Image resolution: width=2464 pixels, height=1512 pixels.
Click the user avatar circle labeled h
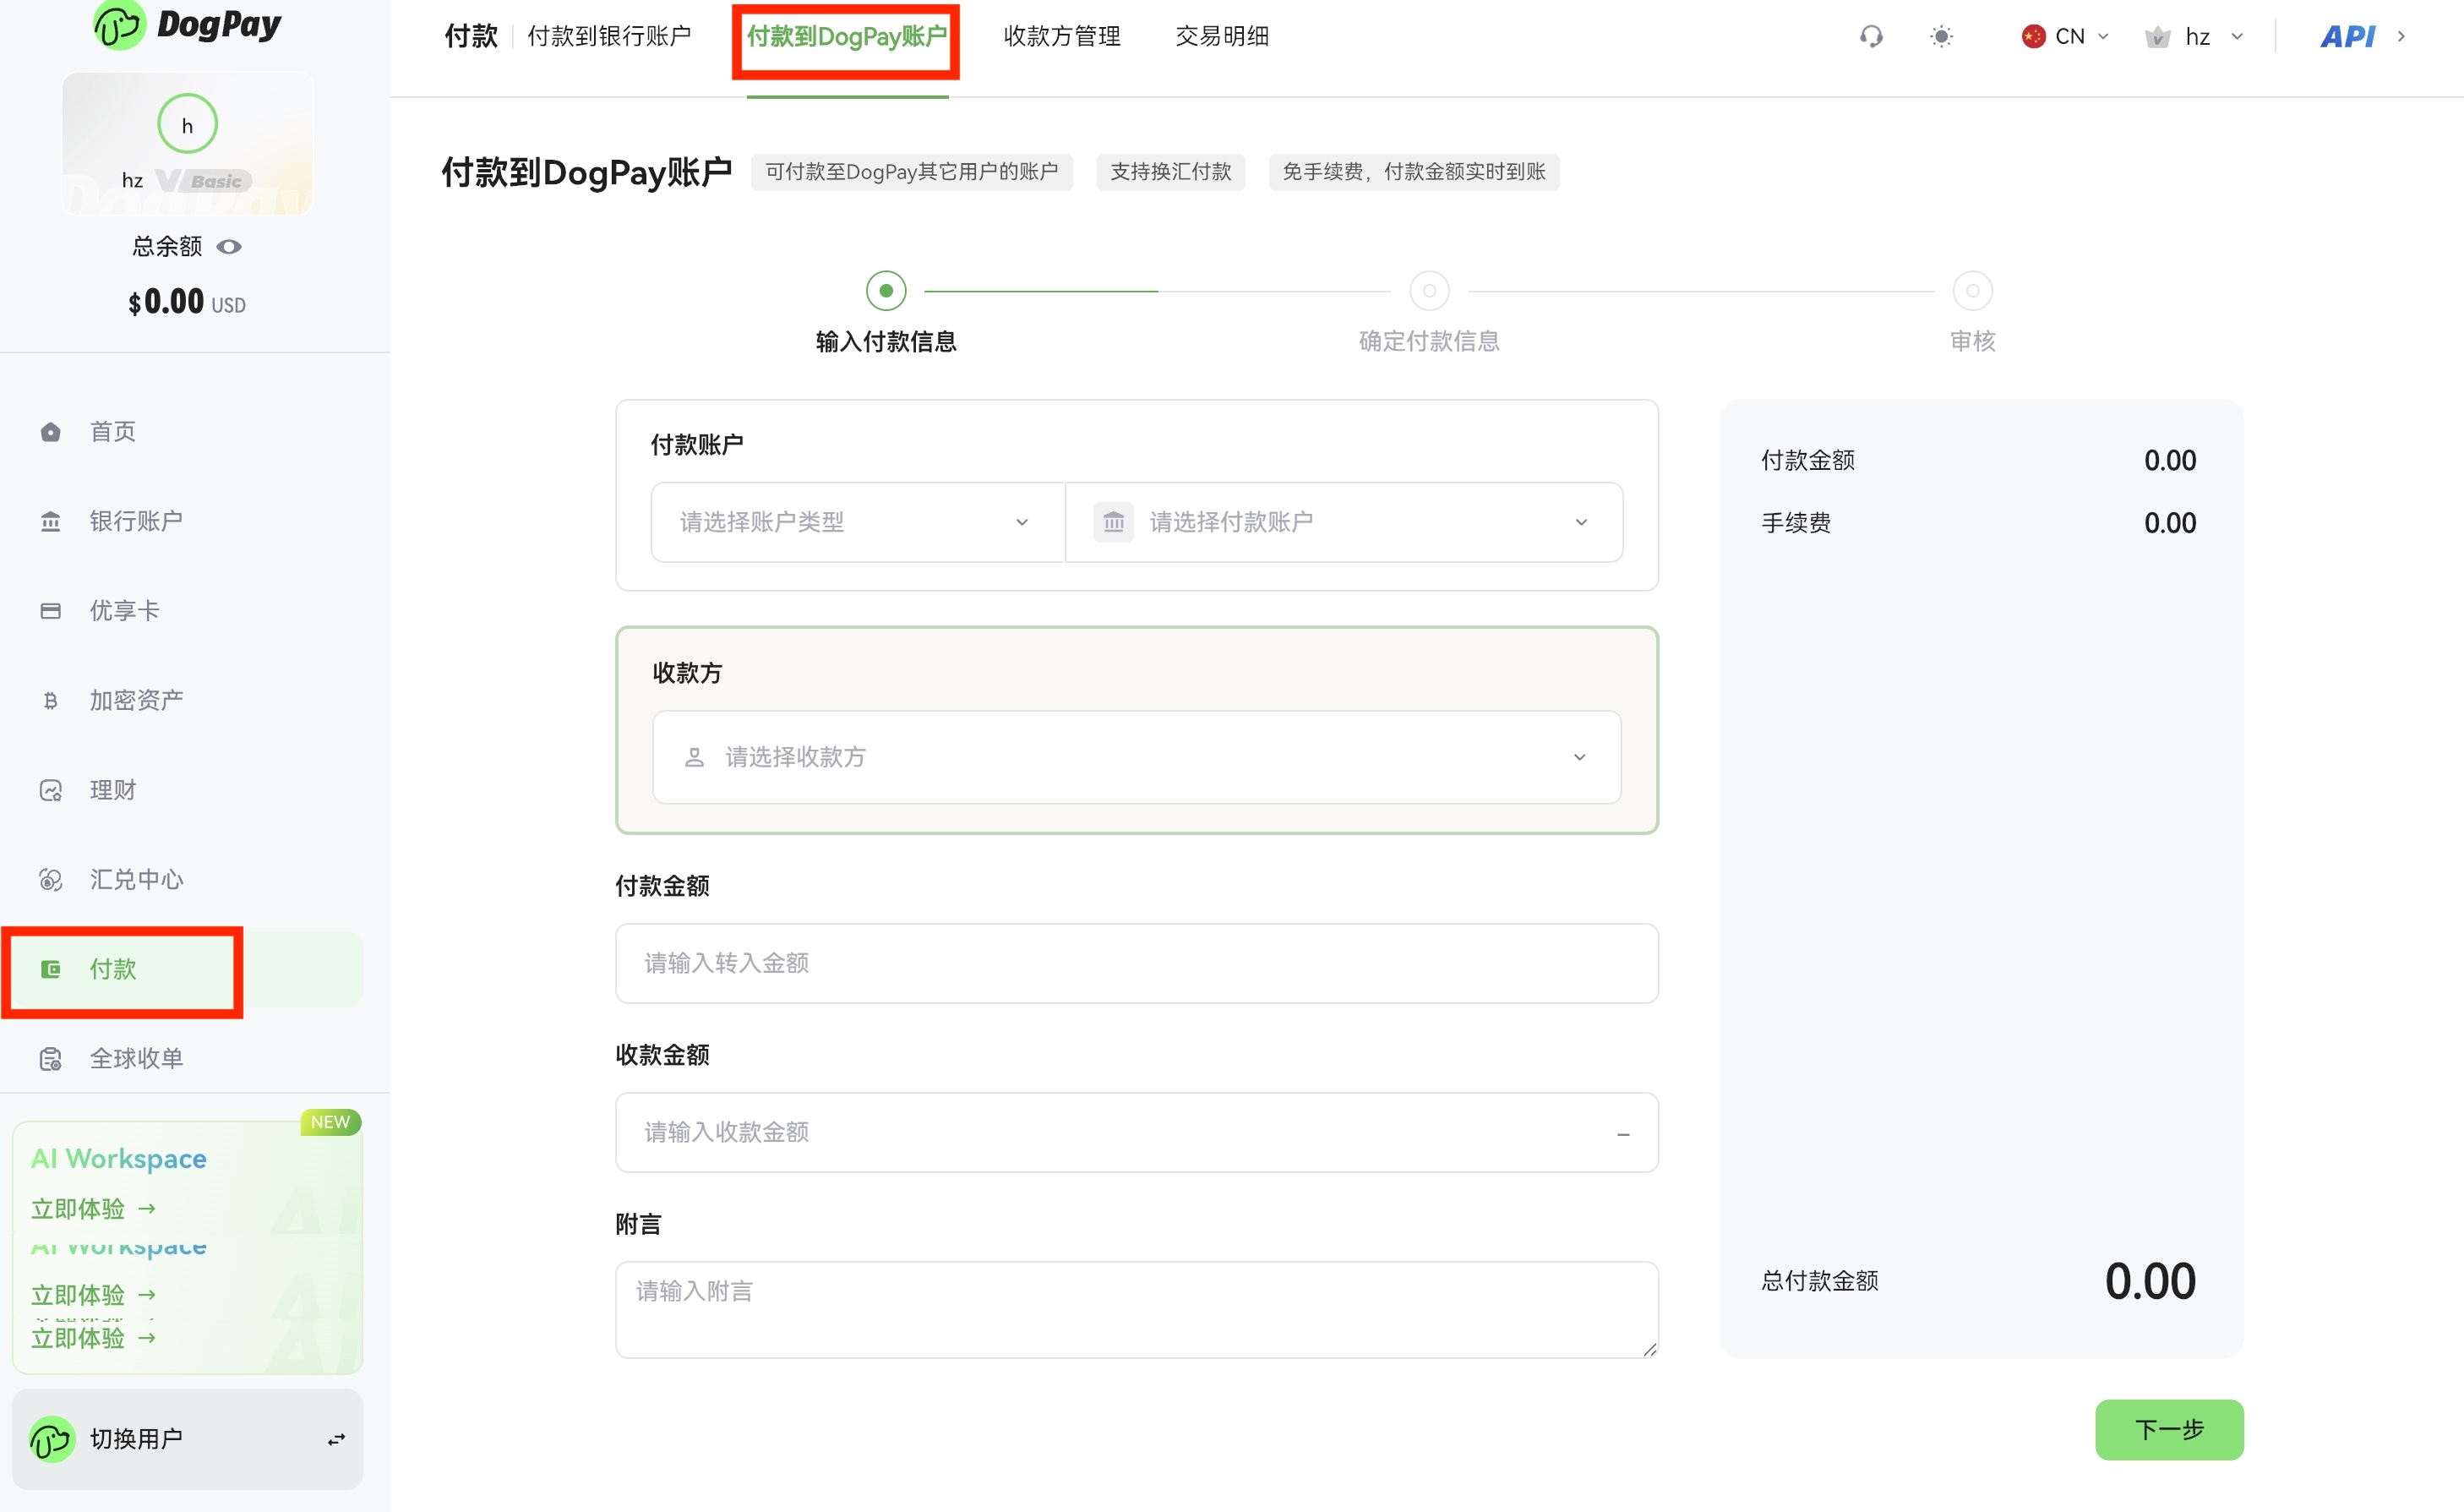click(x=187, y=124)
